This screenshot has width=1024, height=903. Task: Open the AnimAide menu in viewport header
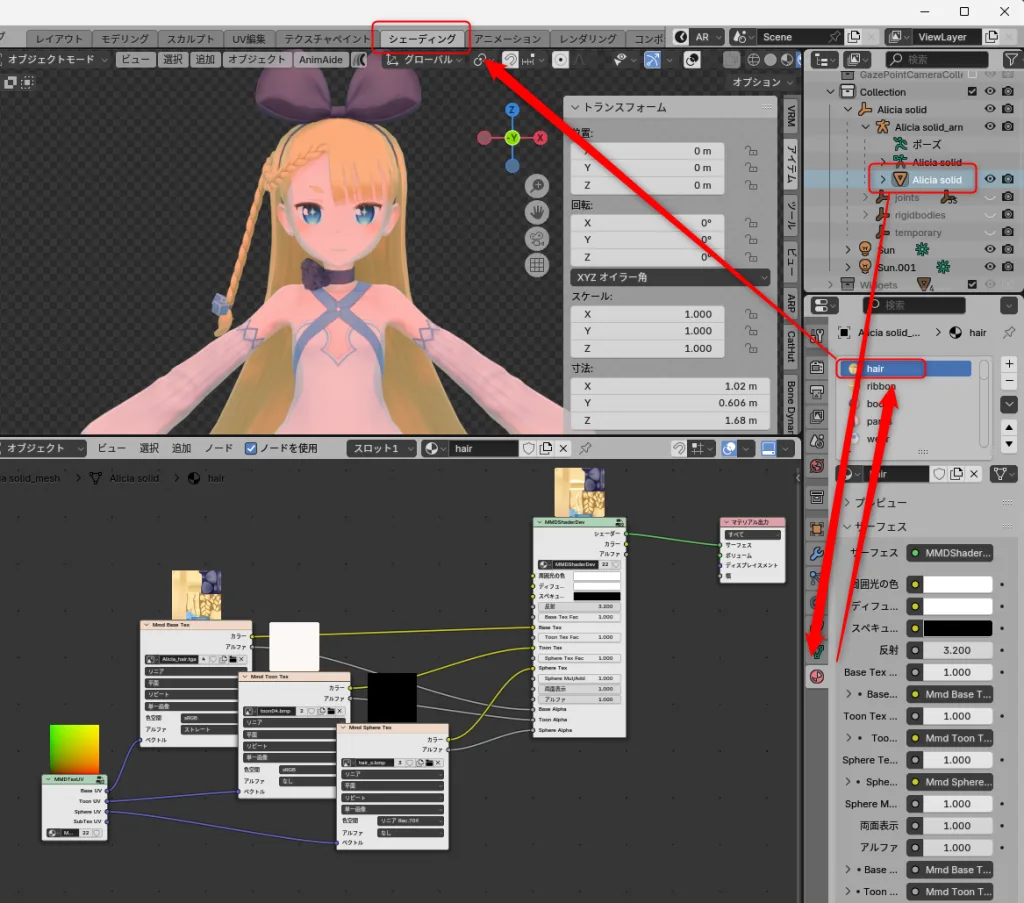click(320, 59)
